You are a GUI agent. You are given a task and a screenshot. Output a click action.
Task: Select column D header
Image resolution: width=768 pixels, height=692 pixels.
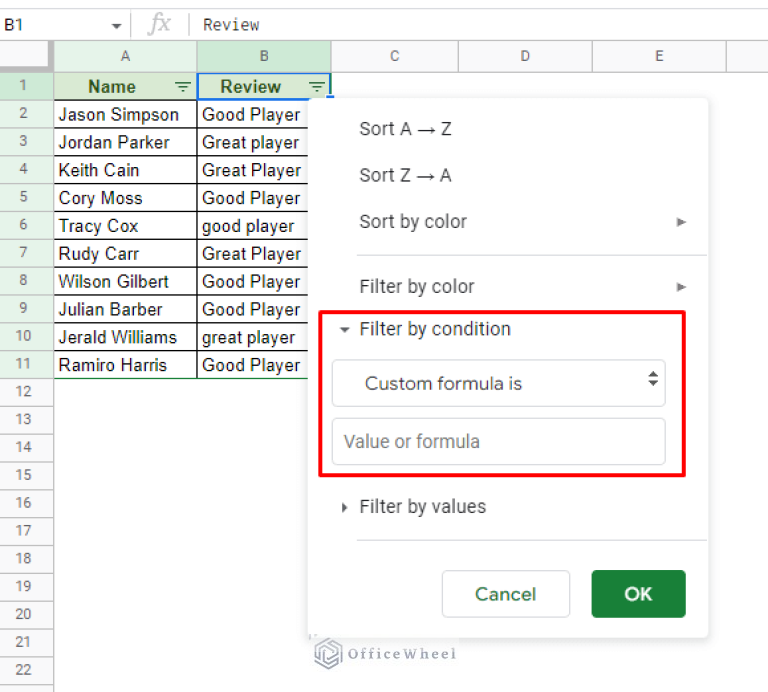(x=525, y=56)
